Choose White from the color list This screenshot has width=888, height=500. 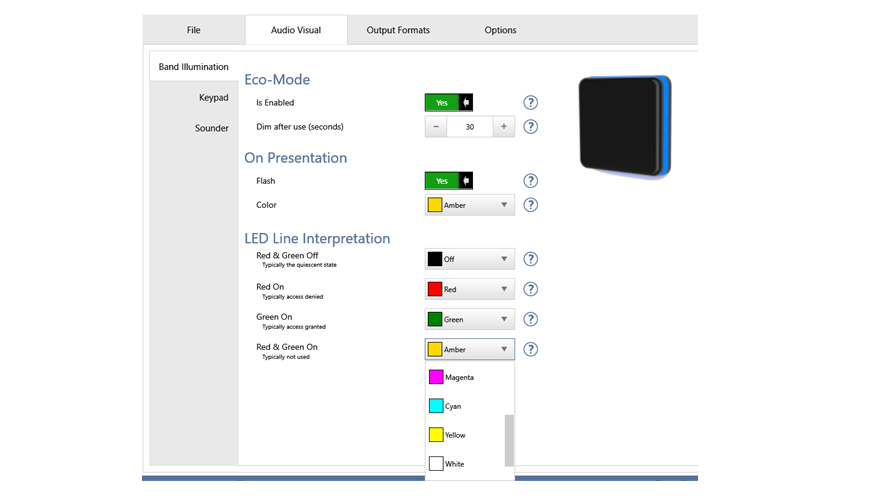(465, 464)
